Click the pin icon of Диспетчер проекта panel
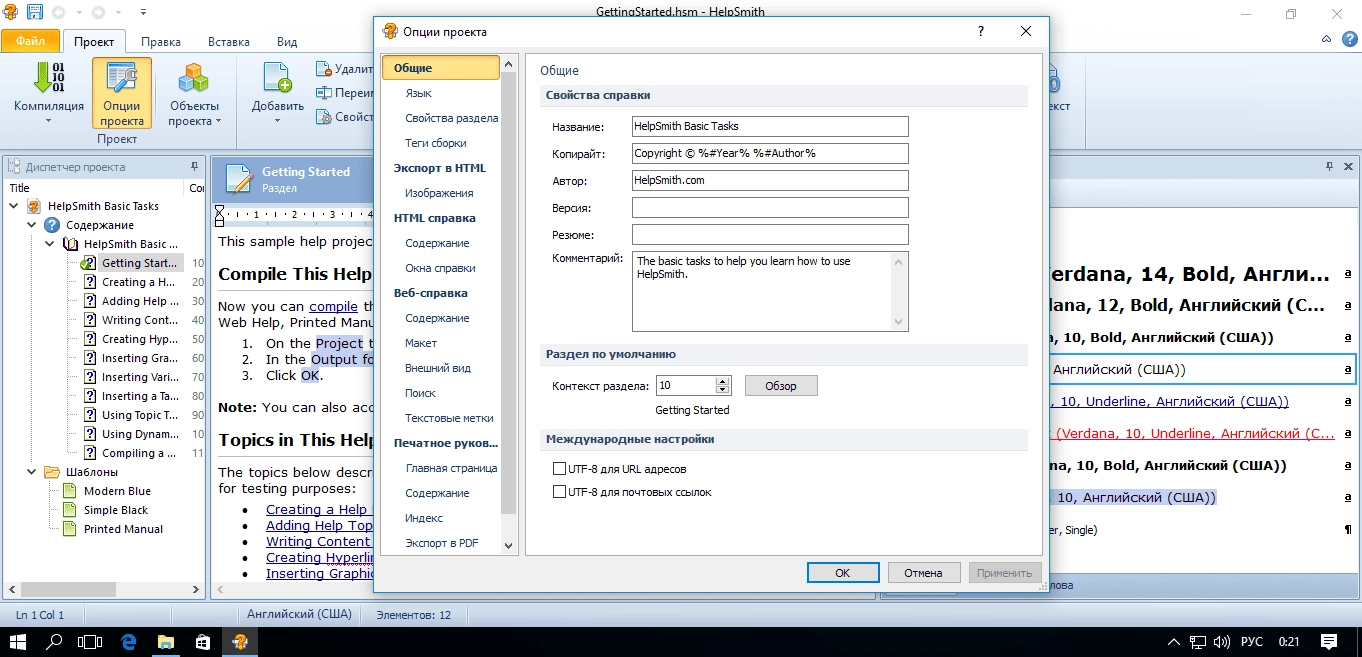This screenshot has width=1362, height=657. 194,167
